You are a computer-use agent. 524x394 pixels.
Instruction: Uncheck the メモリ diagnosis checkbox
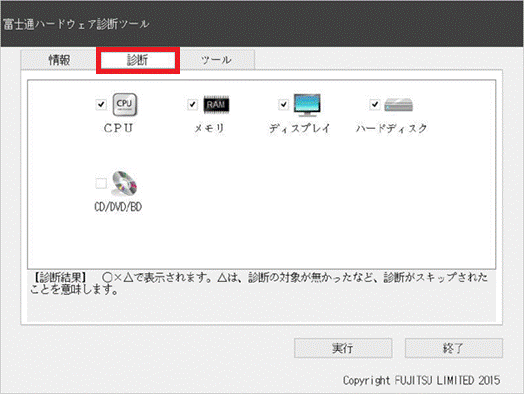coord(192,105)
